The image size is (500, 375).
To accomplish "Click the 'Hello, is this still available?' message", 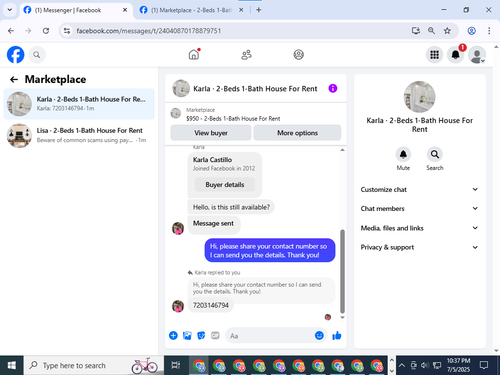I will pyautogui.click(x=231, y=207).
